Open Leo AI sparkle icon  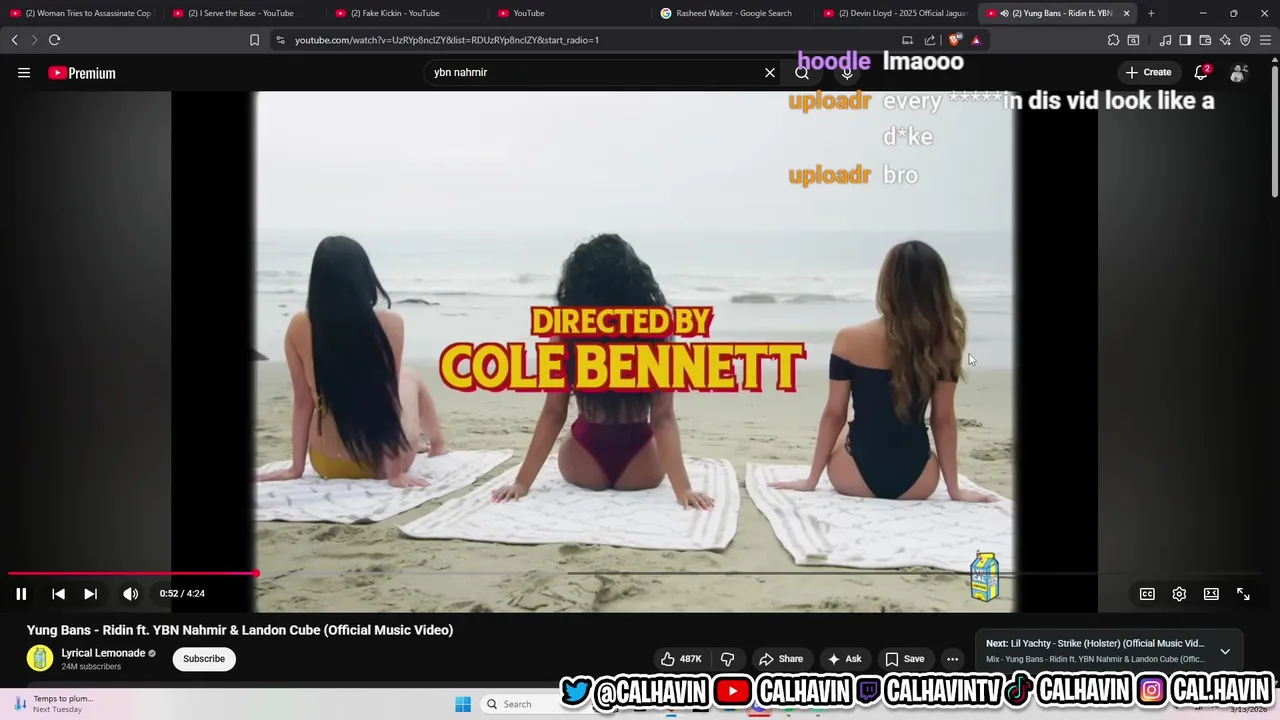point(1225,40)
